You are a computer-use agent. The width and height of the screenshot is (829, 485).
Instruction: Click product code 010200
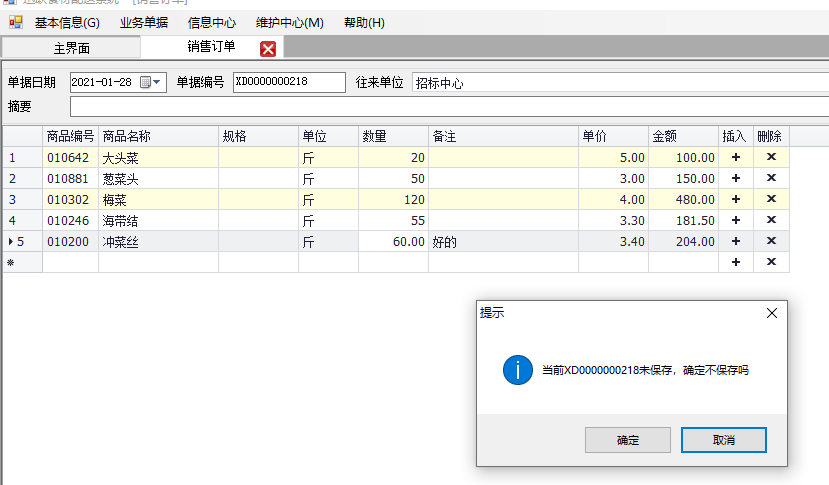pos(70,241)
